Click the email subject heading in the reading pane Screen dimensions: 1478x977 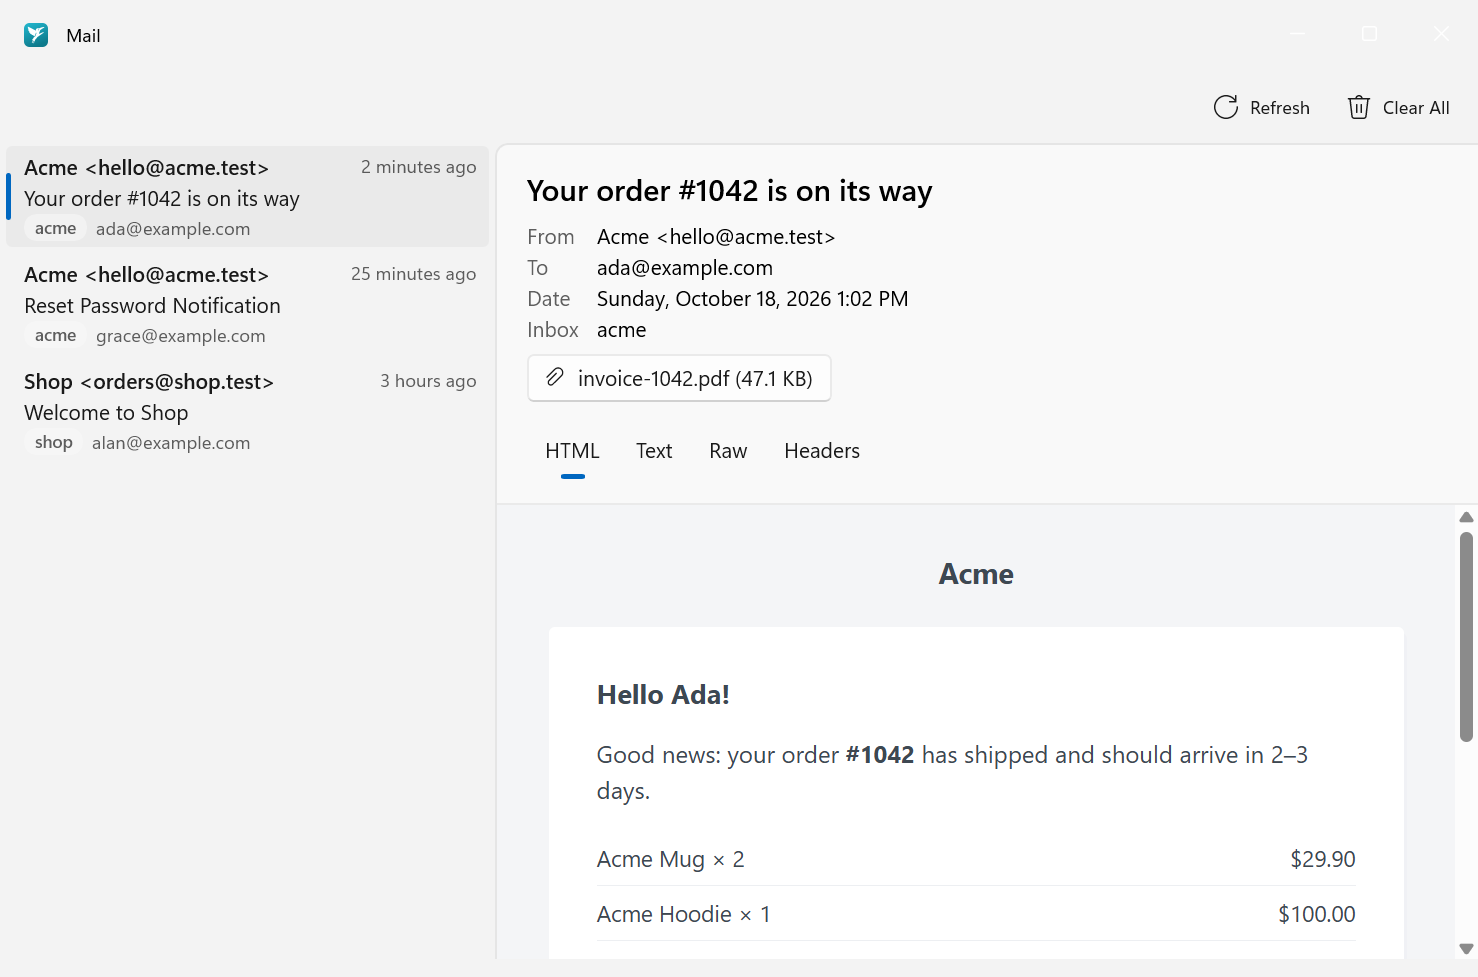tap(730, 191)
